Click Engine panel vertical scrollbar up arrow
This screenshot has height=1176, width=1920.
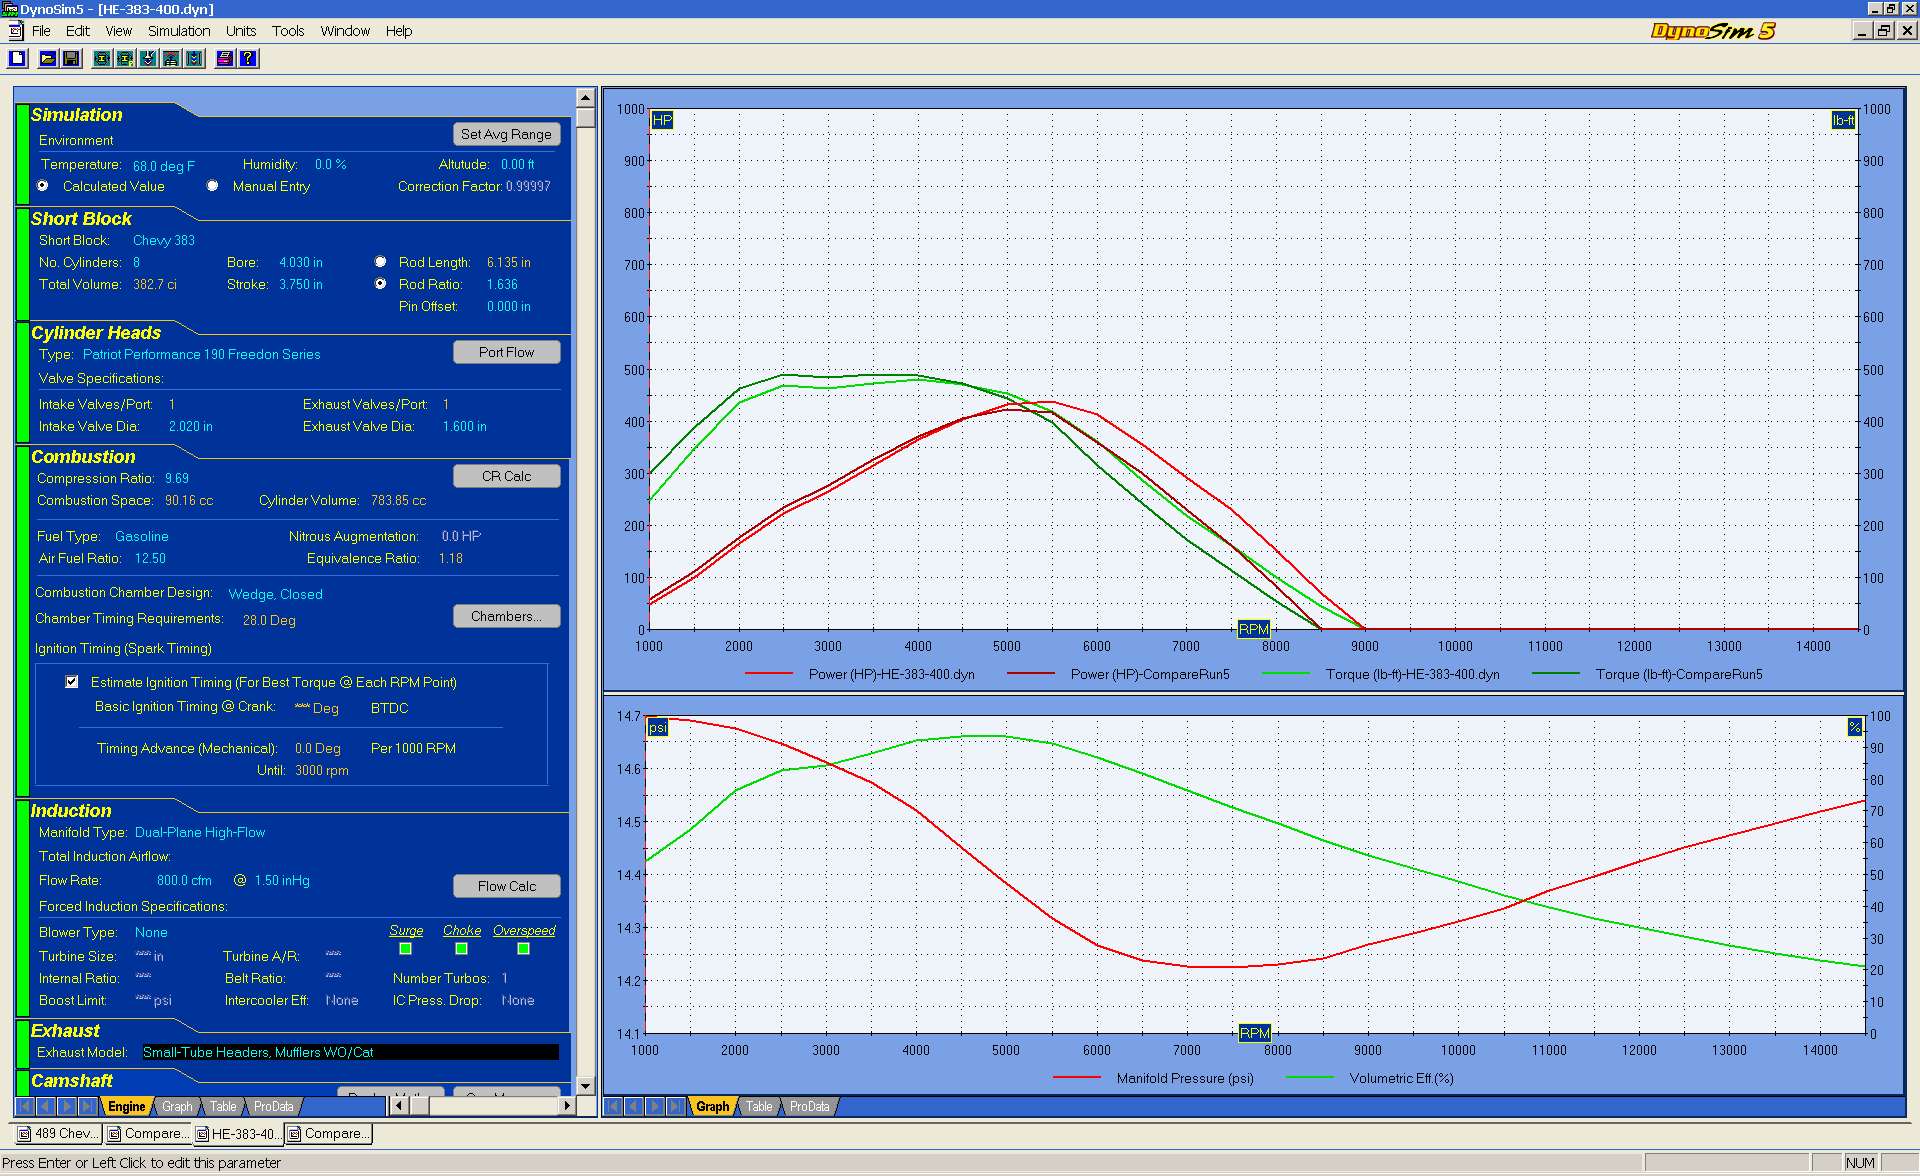tap(586, 97)
